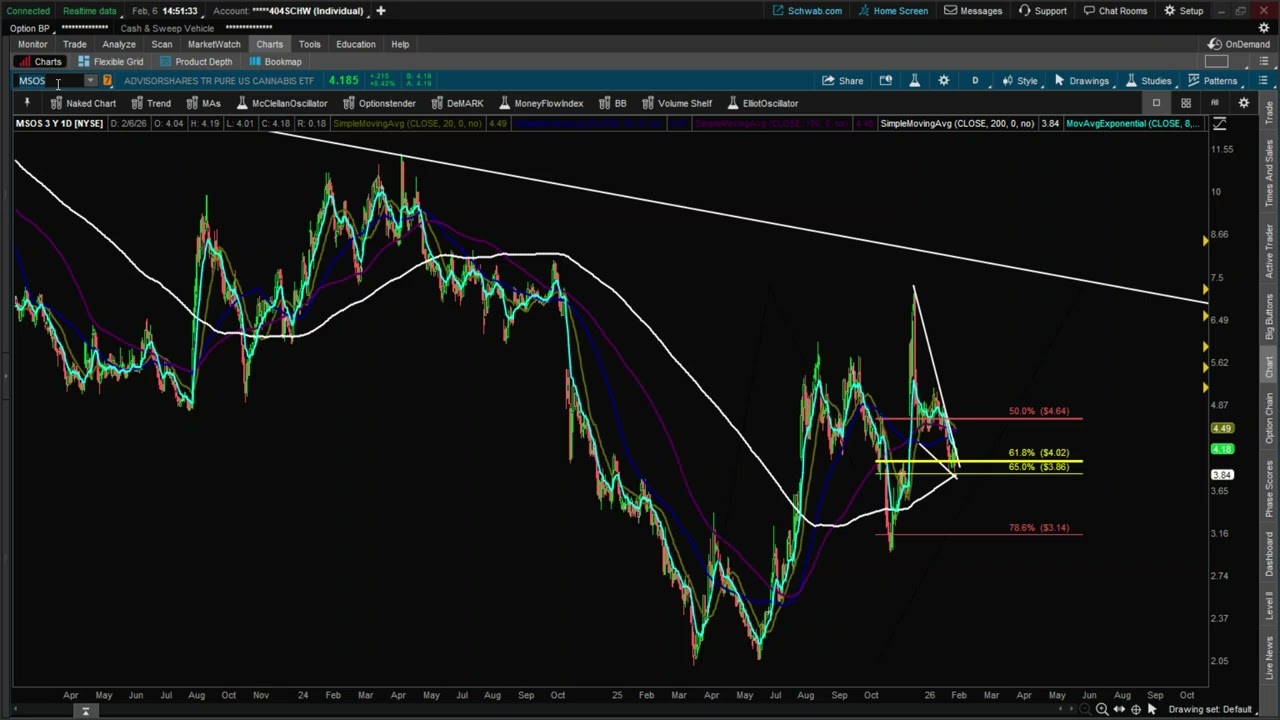Open the MarketWatch tab
The width and height of the screenshot is (1280, 720).
click(214, 44)
